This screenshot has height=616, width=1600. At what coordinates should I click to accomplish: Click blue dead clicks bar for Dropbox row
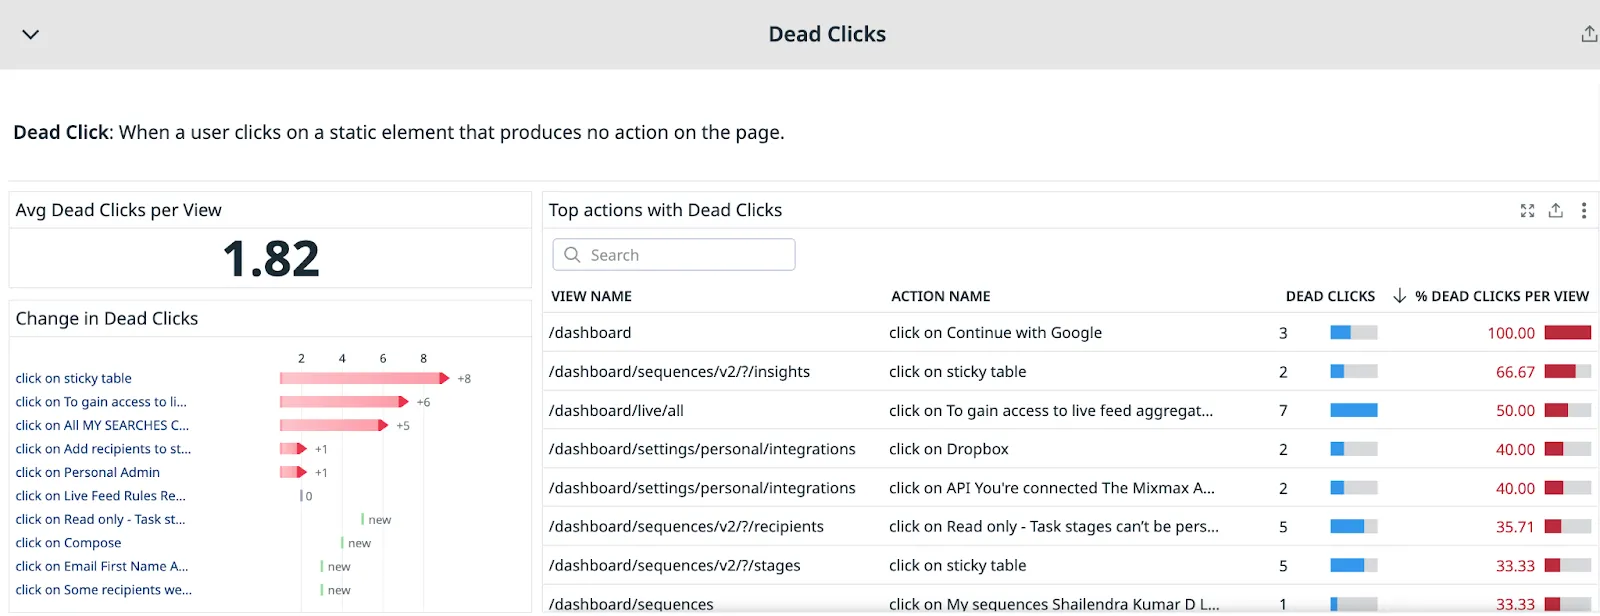(x=1354, y=449)
